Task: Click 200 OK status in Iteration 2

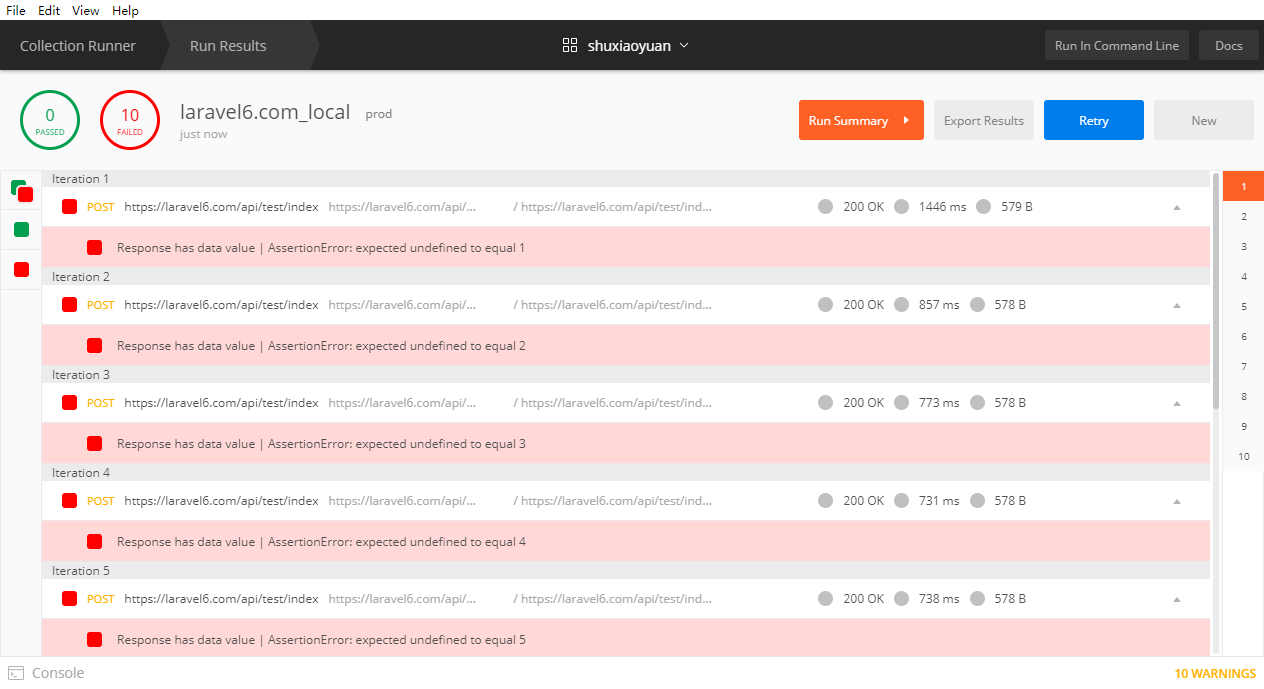Action: coord(863,305)
